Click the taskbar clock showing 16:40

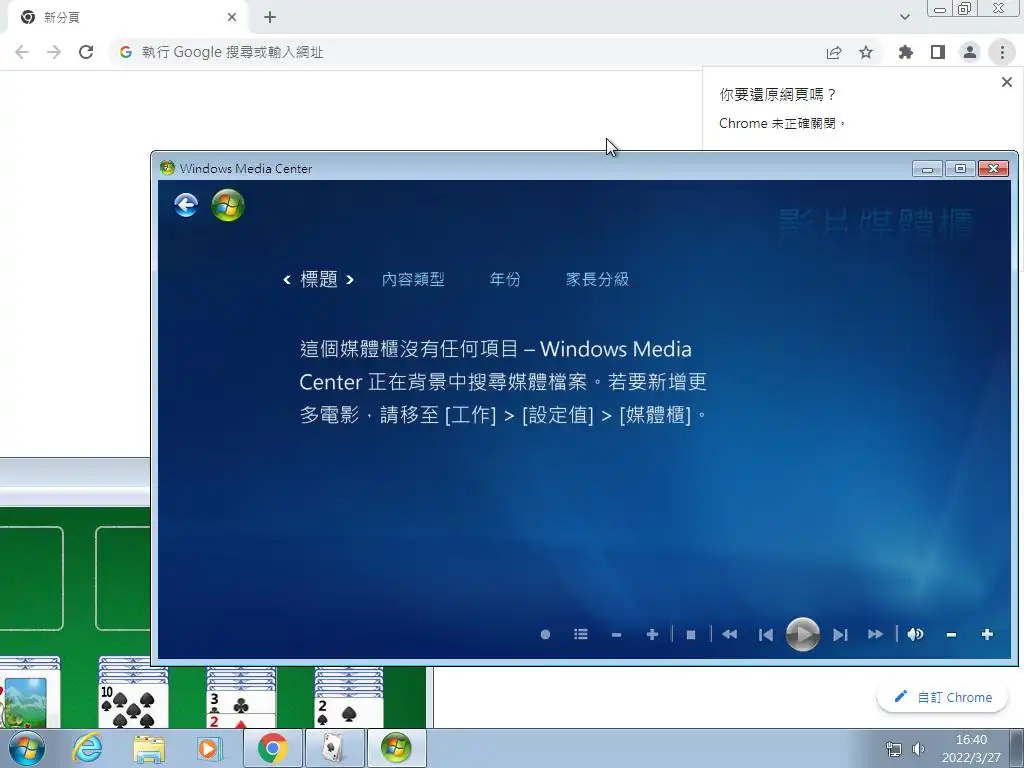[x=971, y=748]
